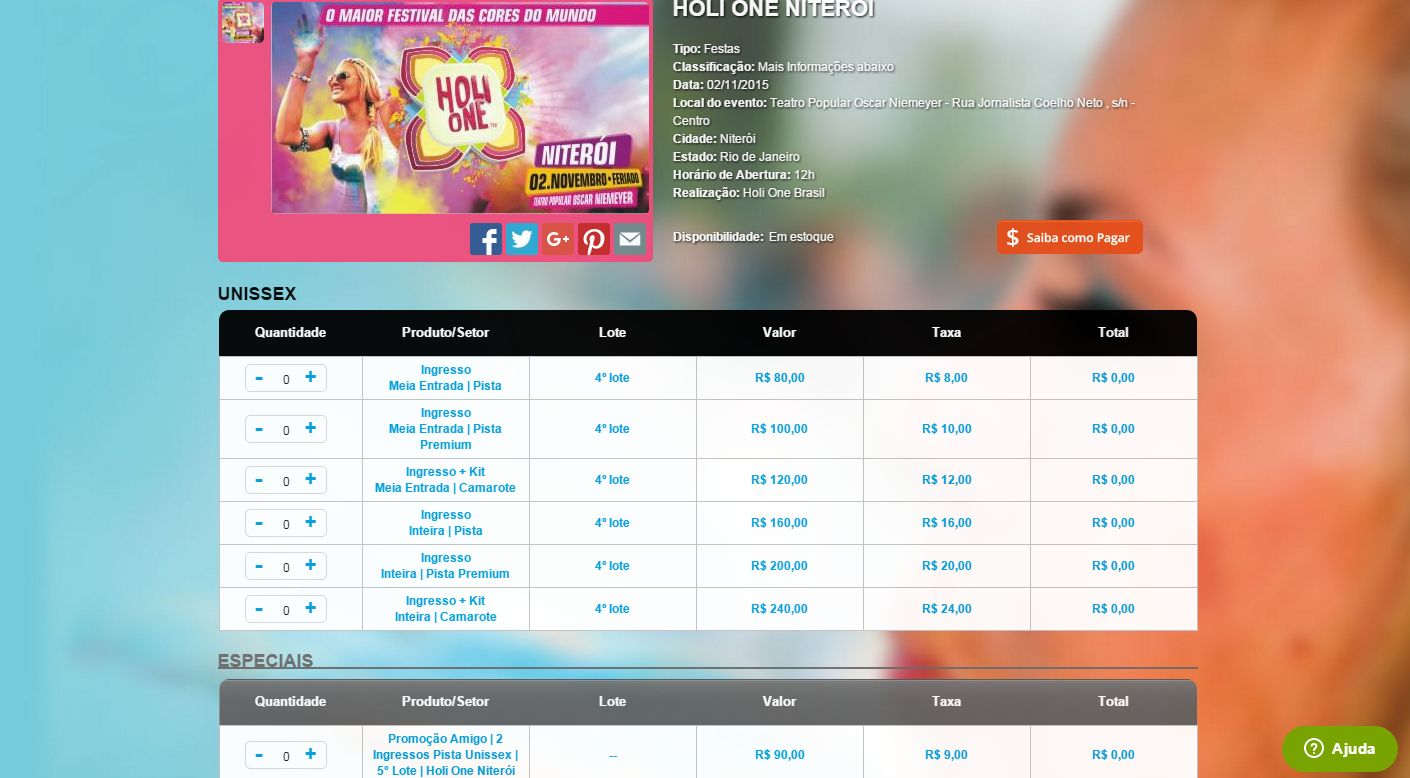The width and height of the screenshot is (1410, 778).
Task: Open the Holi One Niterói banner image
Action: coord(460,107)
